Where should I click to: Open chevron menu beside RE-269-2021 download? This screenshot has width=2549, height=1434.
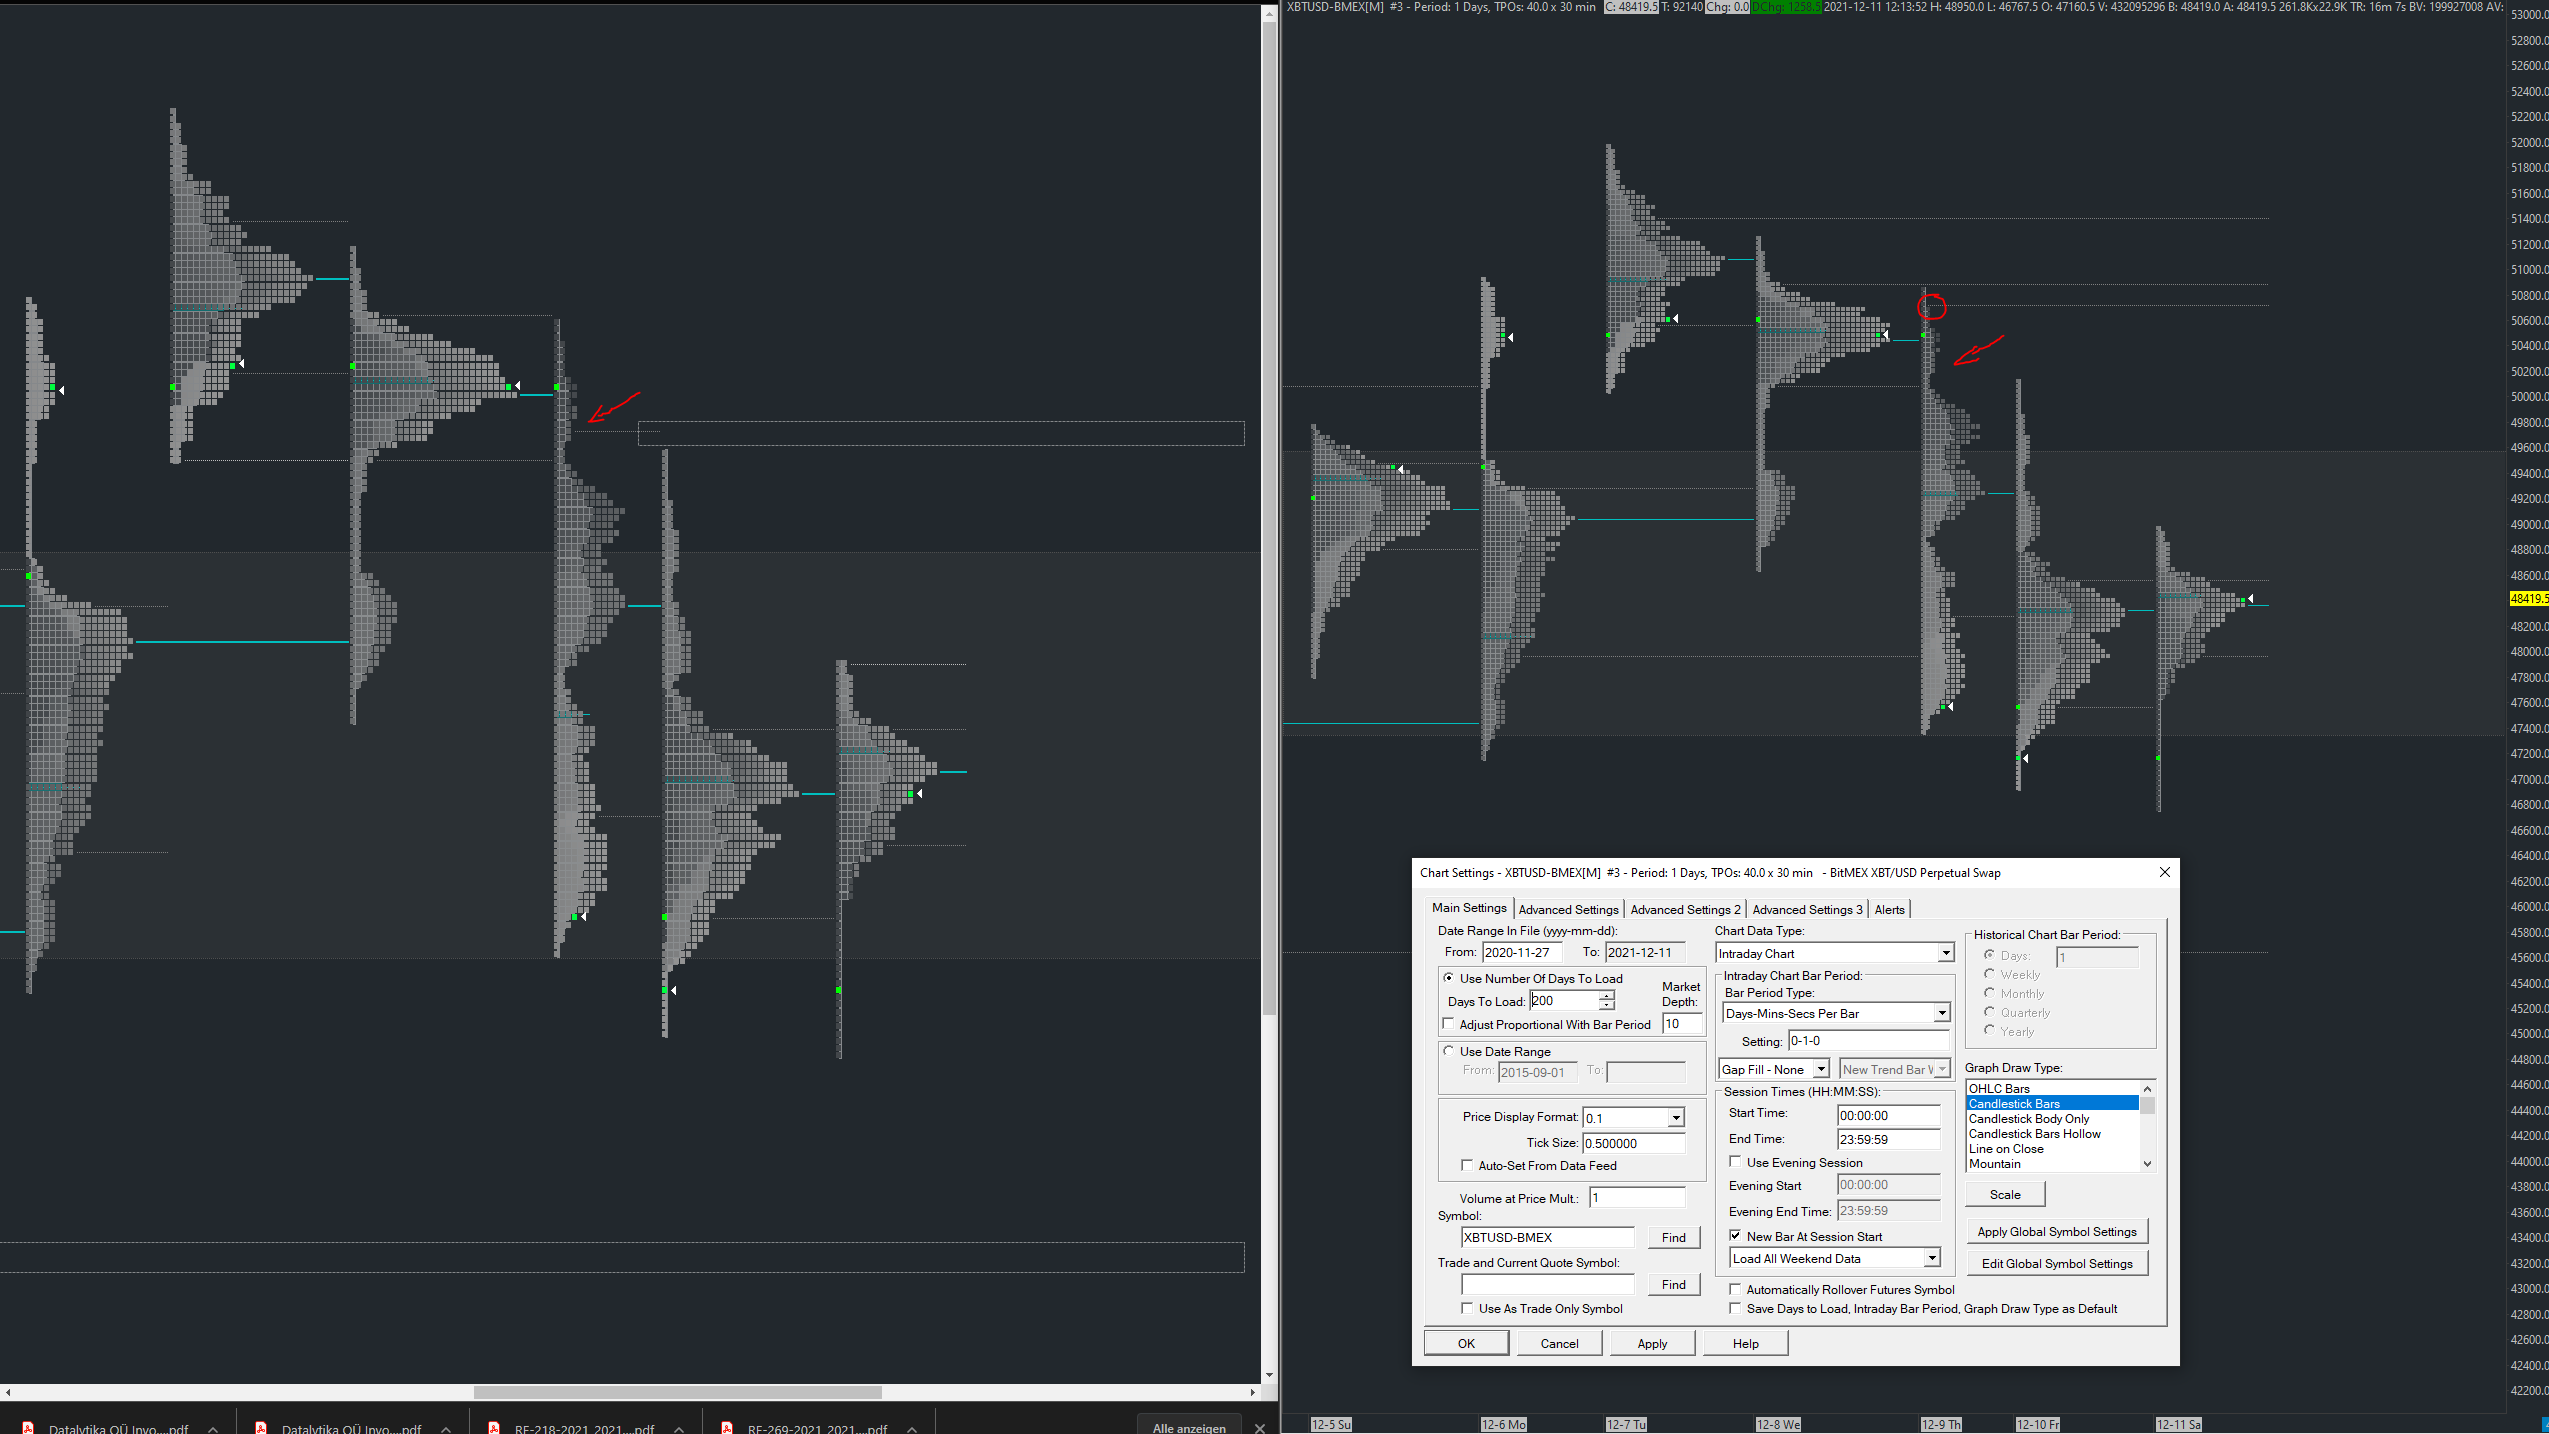point(912,1428)
